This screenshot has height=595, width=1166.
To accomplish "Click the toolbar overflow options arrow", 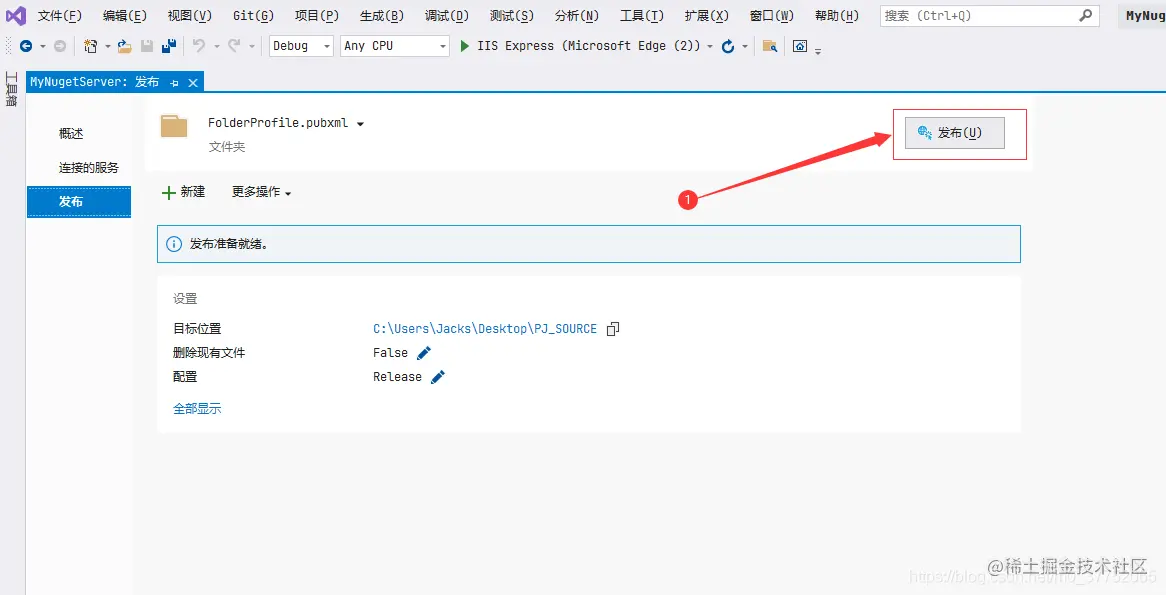I will [x=818, y=51].
